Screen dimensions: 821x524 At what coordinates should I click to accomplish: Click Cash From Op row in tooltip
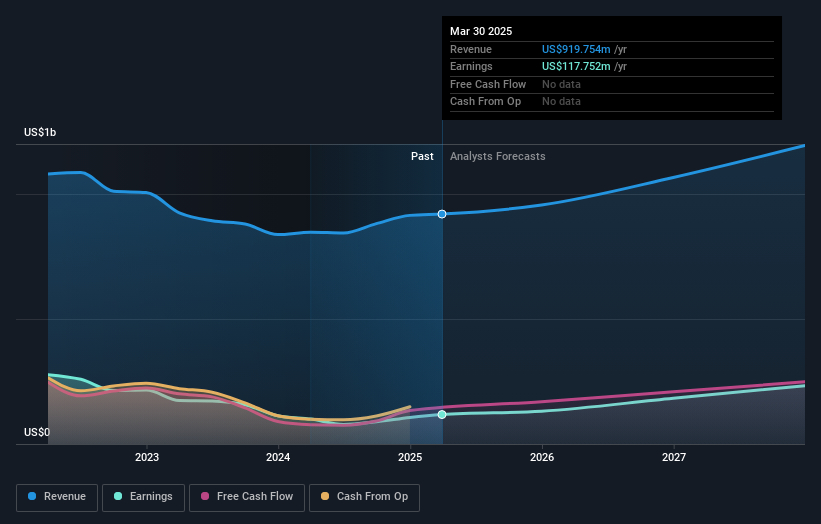tap(612, 102)
